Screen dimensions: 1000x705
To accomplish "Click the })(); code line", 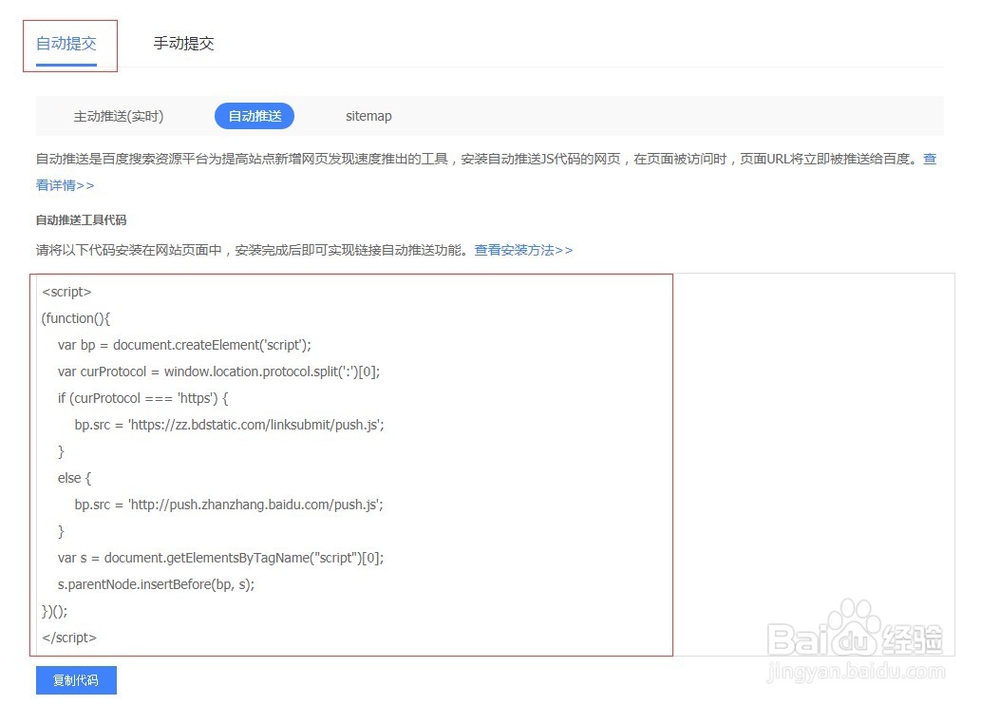I will click(54, 611).
